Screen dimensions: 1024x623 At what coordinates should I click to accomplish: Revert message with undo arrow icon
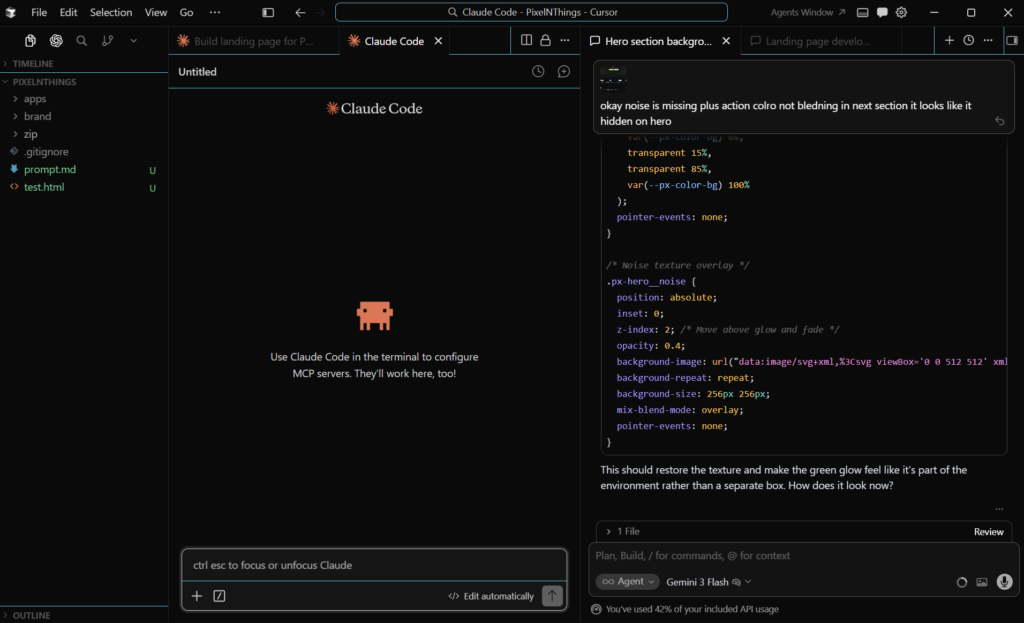[999, 121]
